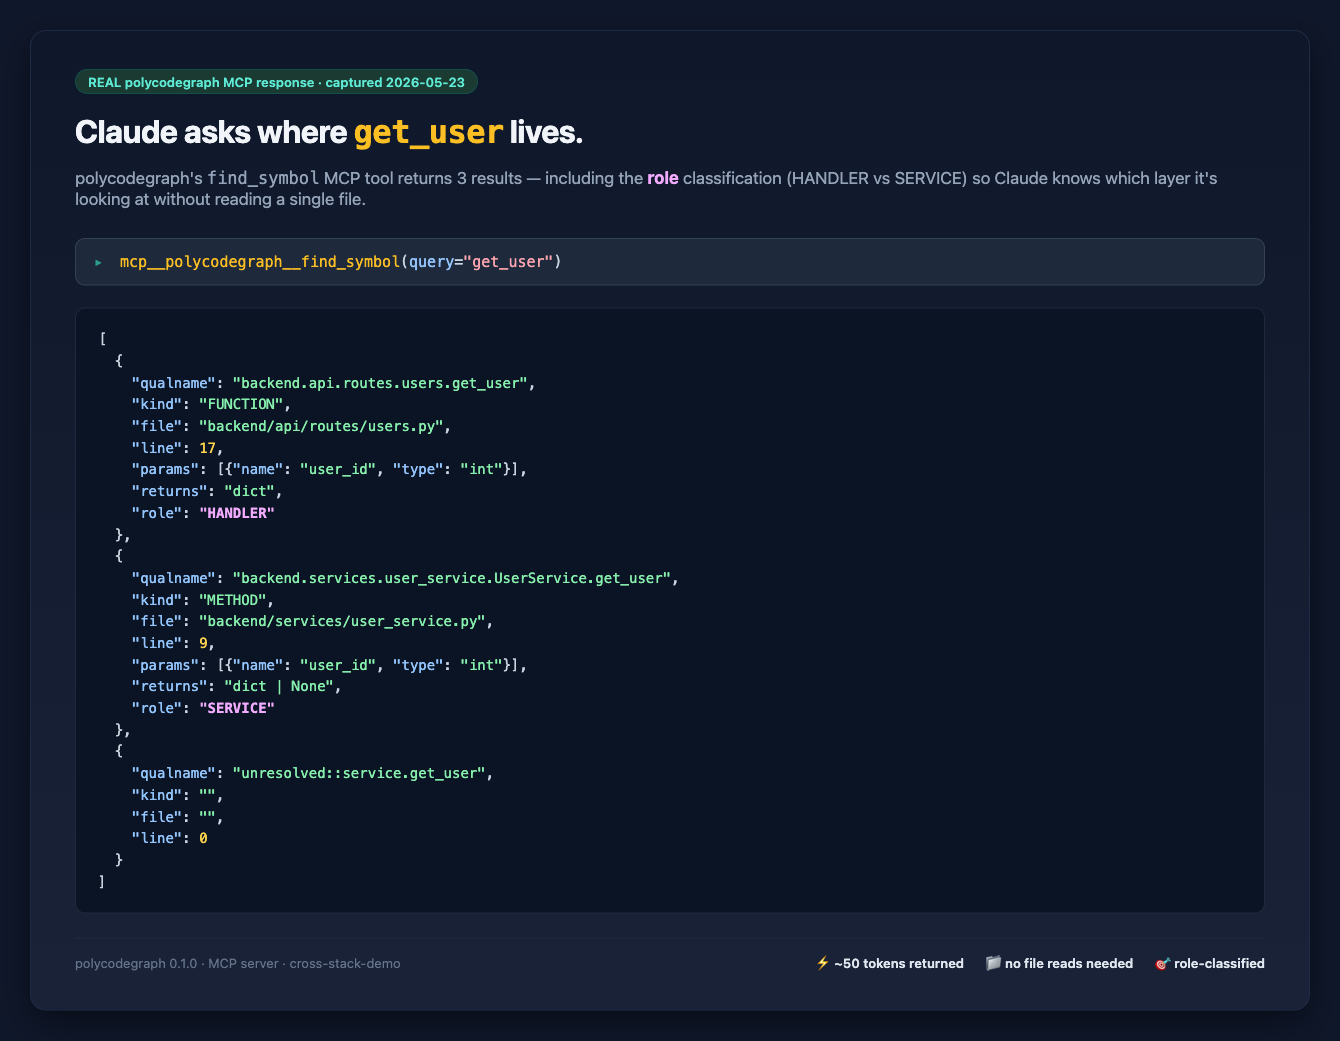This screenshot has width=1340, height=1041.
Task: Click the pink "SERVICE" role value
Action: [x=237, y=708]
